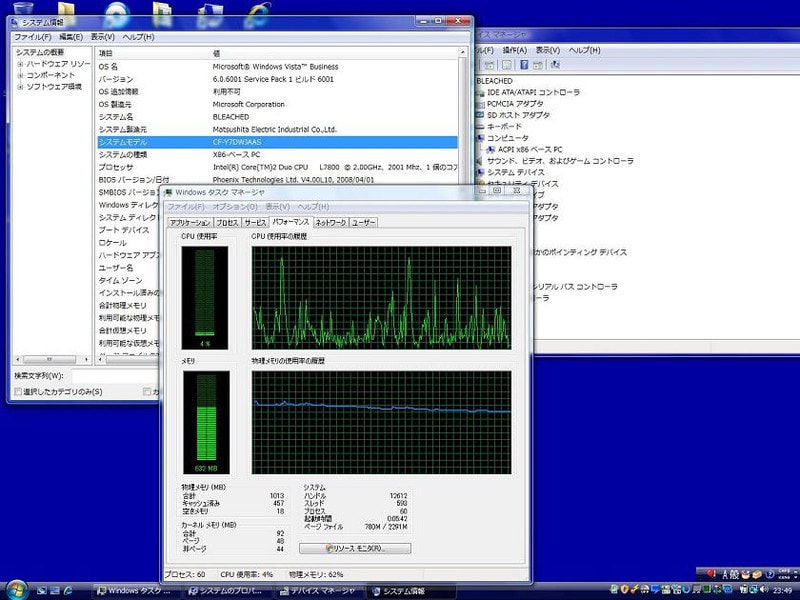This screenshot has height=600, width=800.
Task: Click details list scroll-up arrow
Action: 463,53
